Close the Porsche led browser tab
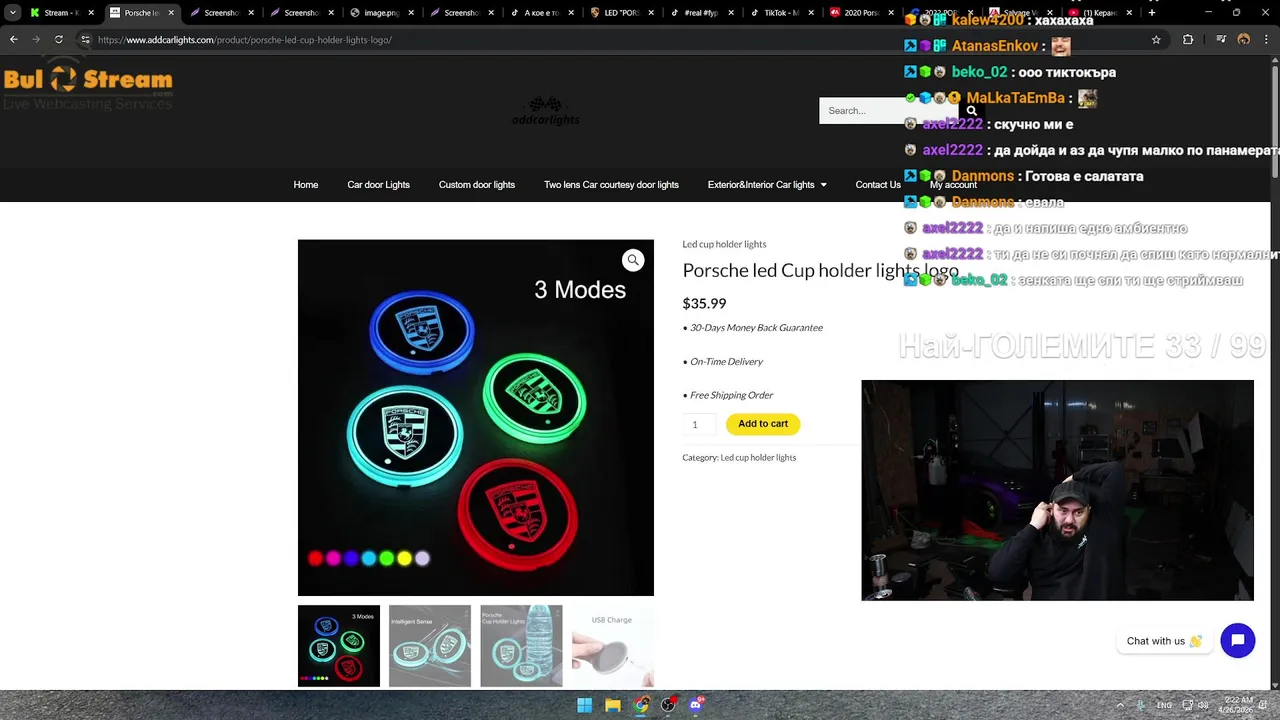 [169, 13]
